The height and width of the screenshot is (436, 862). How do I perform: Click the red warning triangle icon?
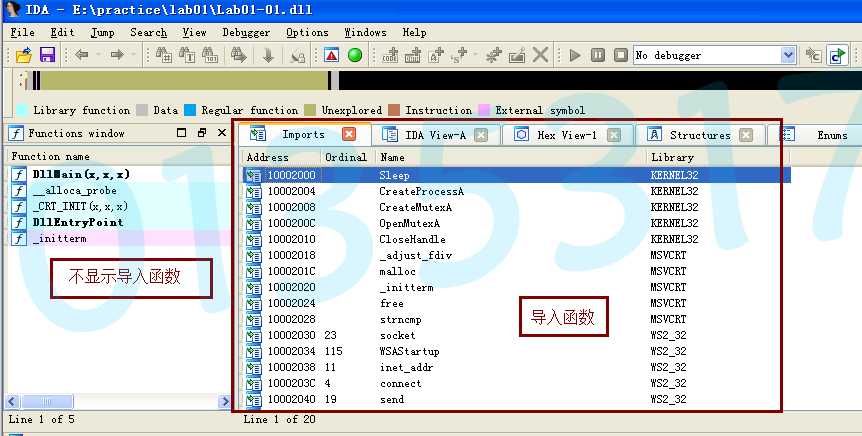331,55
